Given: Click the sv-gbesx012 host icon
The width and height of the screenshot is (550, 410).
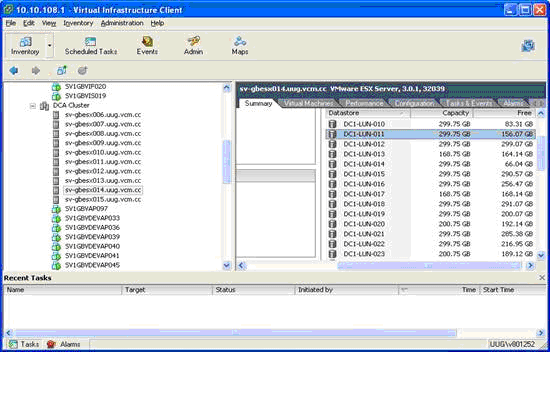Looking at the screenshot, I should pos(56,171).
